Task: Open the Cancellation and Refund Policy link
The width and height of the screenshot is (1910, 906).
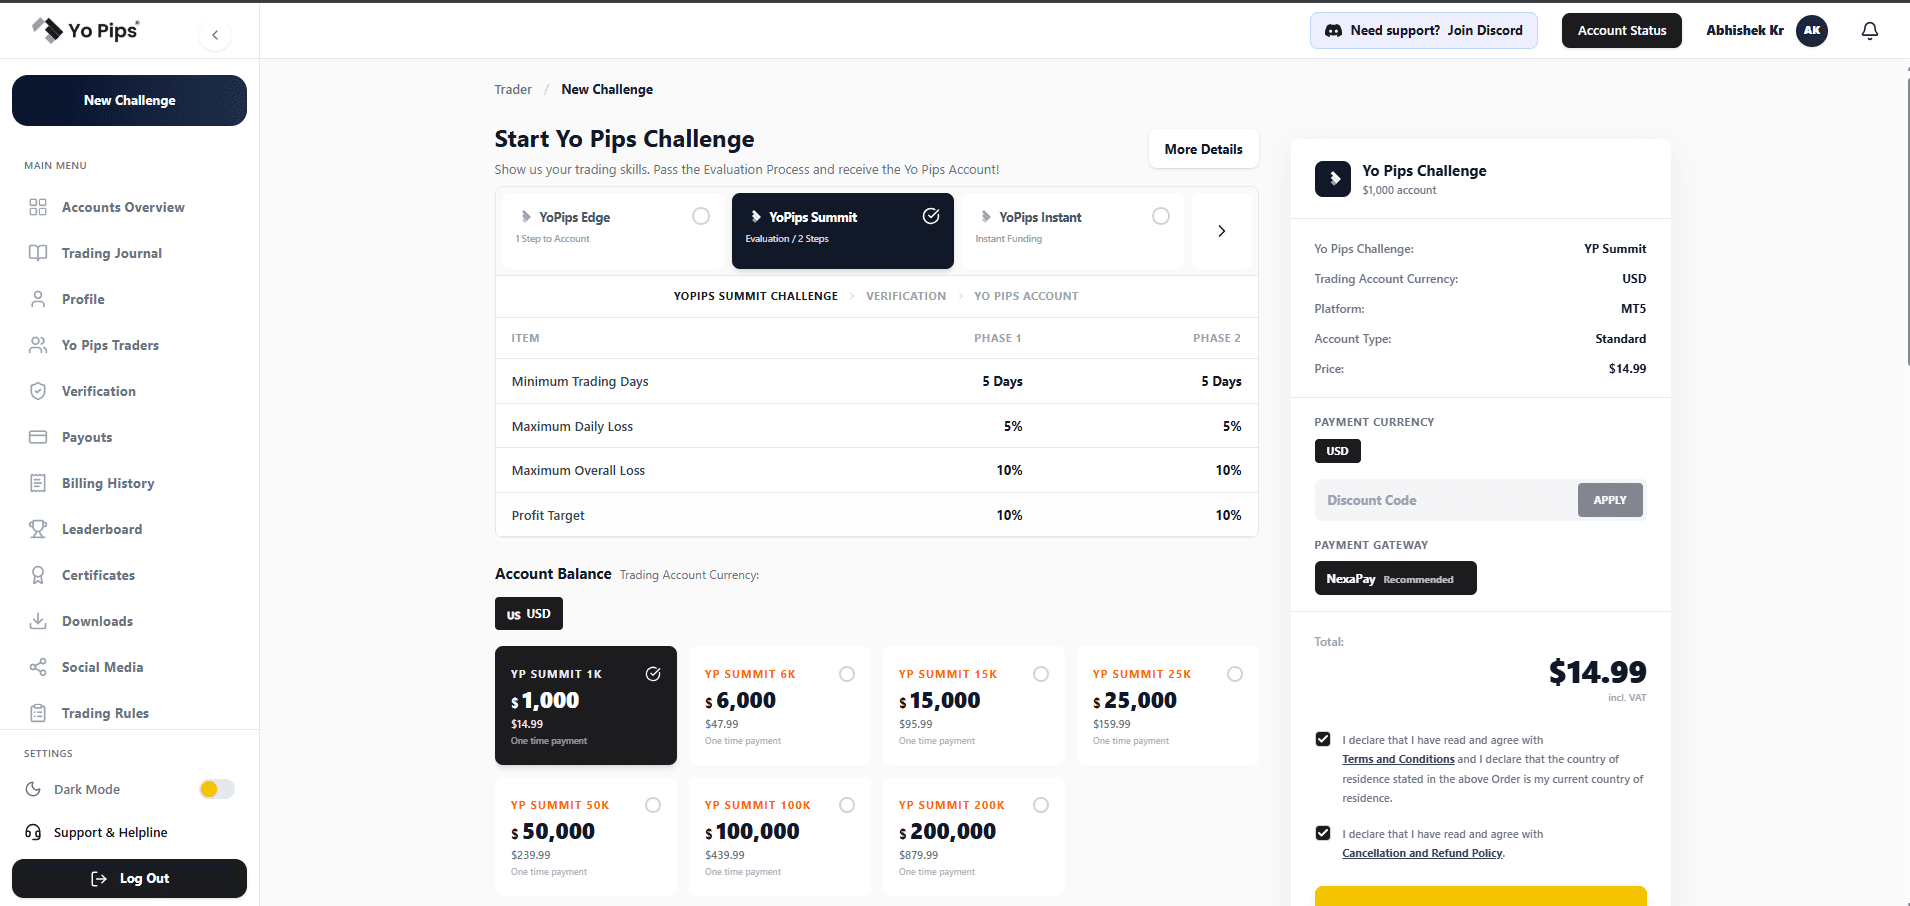Action: click(x=1422, y=853)
